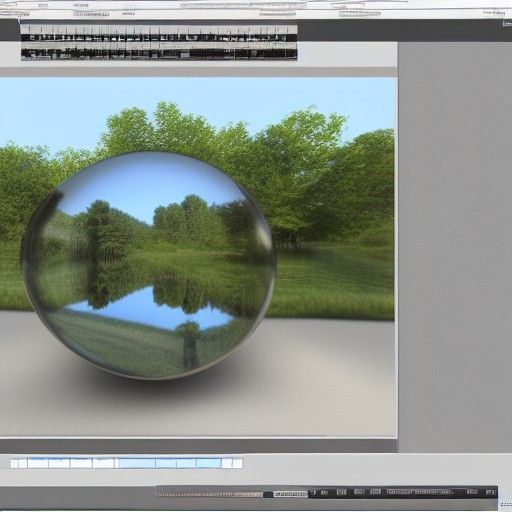The height and width of the screenshot is (512, 512).
Task: Click the hatched progress bar in bottom toolbar
Action: coord(210,494)
